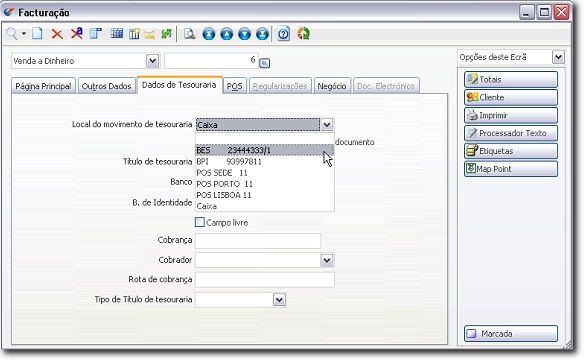Screen dimensions: 584x360
Task: Open the Negócio tab
Action: tap(332, 86)
